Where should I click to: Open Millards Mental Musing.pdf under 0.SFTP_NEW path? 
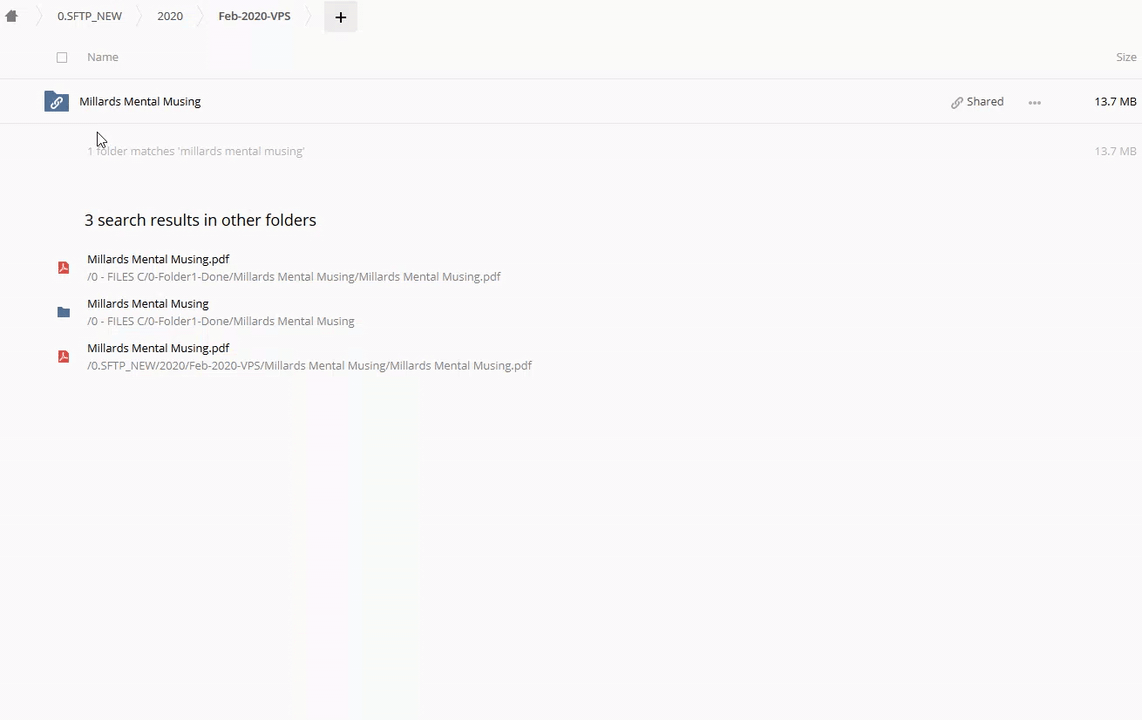coord(158,348)
